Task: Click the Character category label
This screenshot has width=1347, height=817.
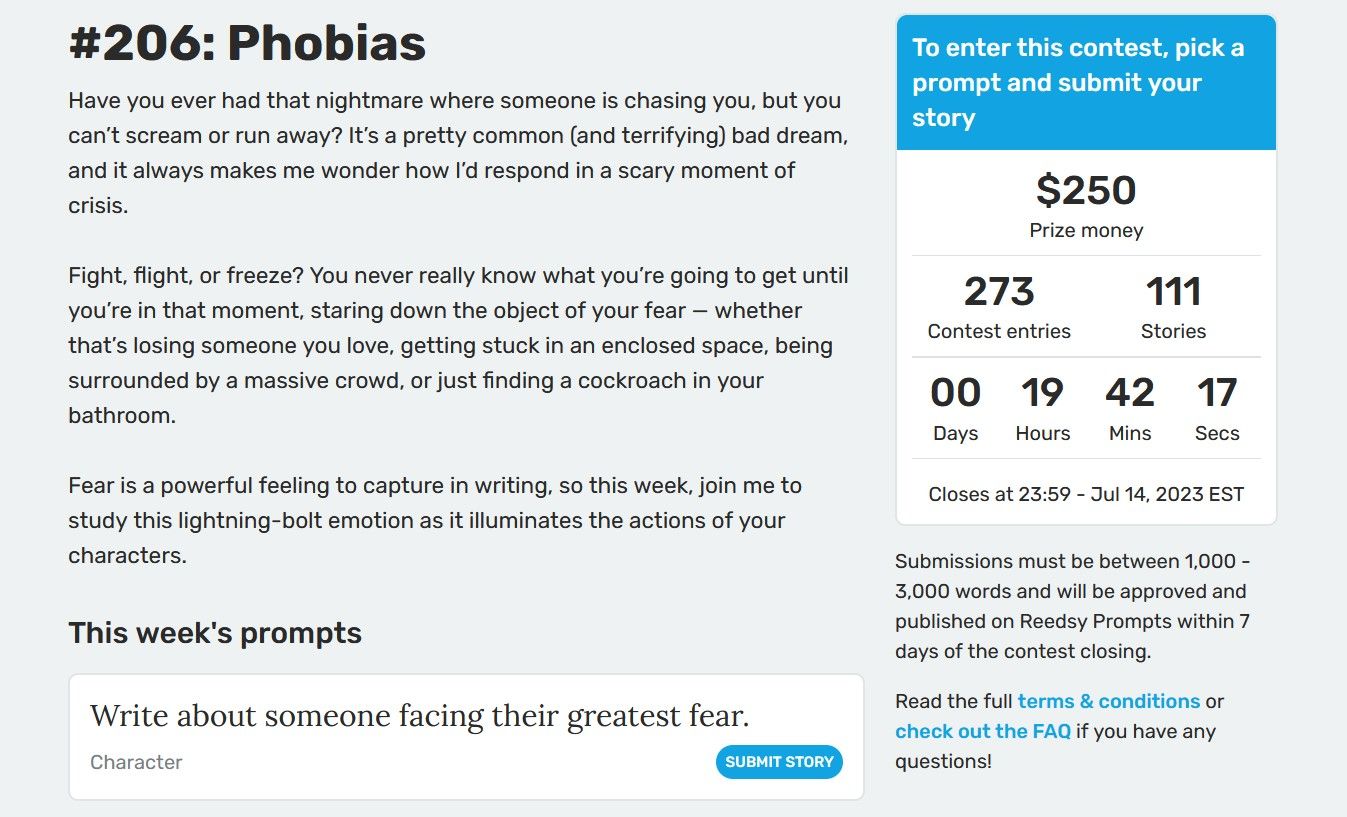Action: 136,762
